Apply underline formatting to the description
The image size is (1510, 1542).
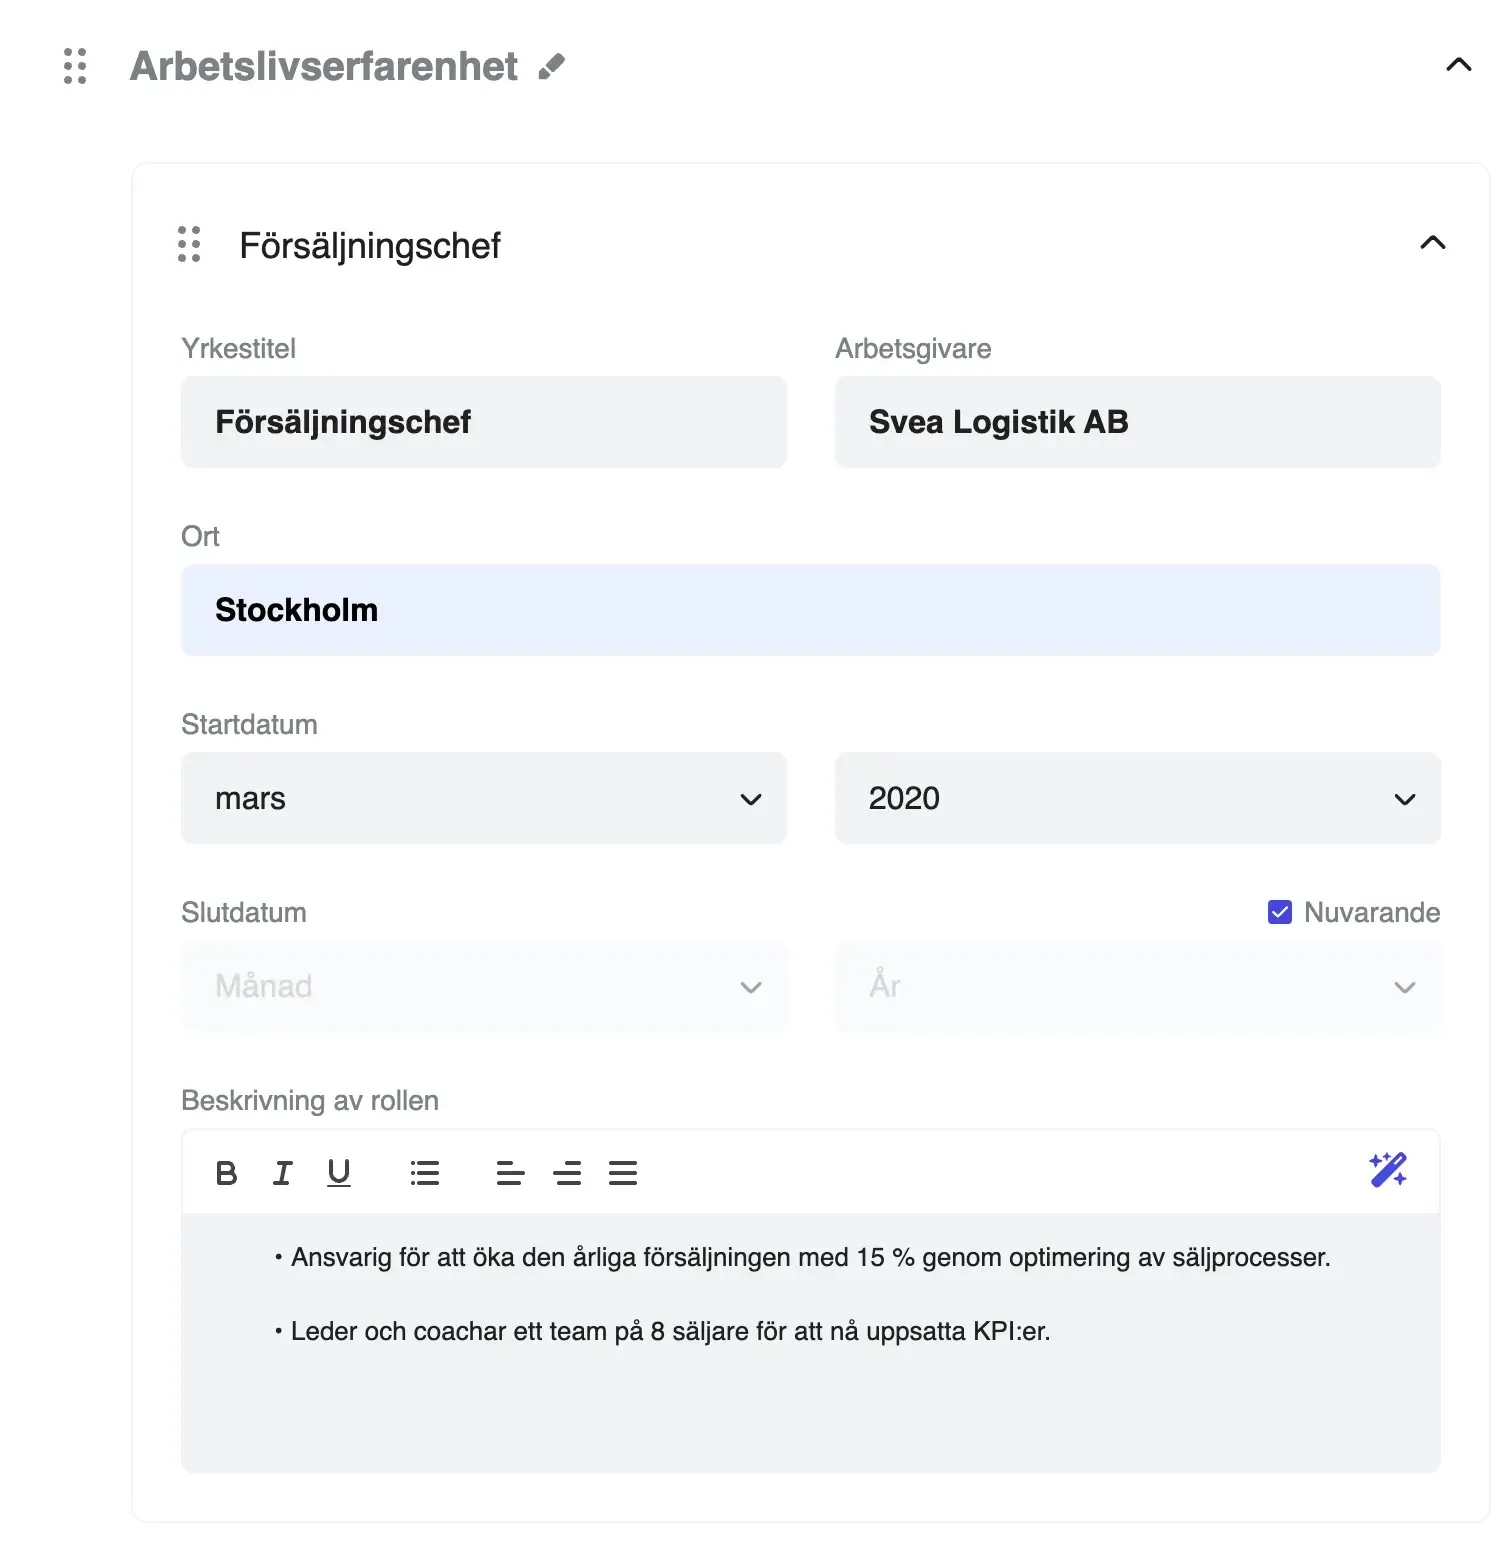[x=339, y=1172]
